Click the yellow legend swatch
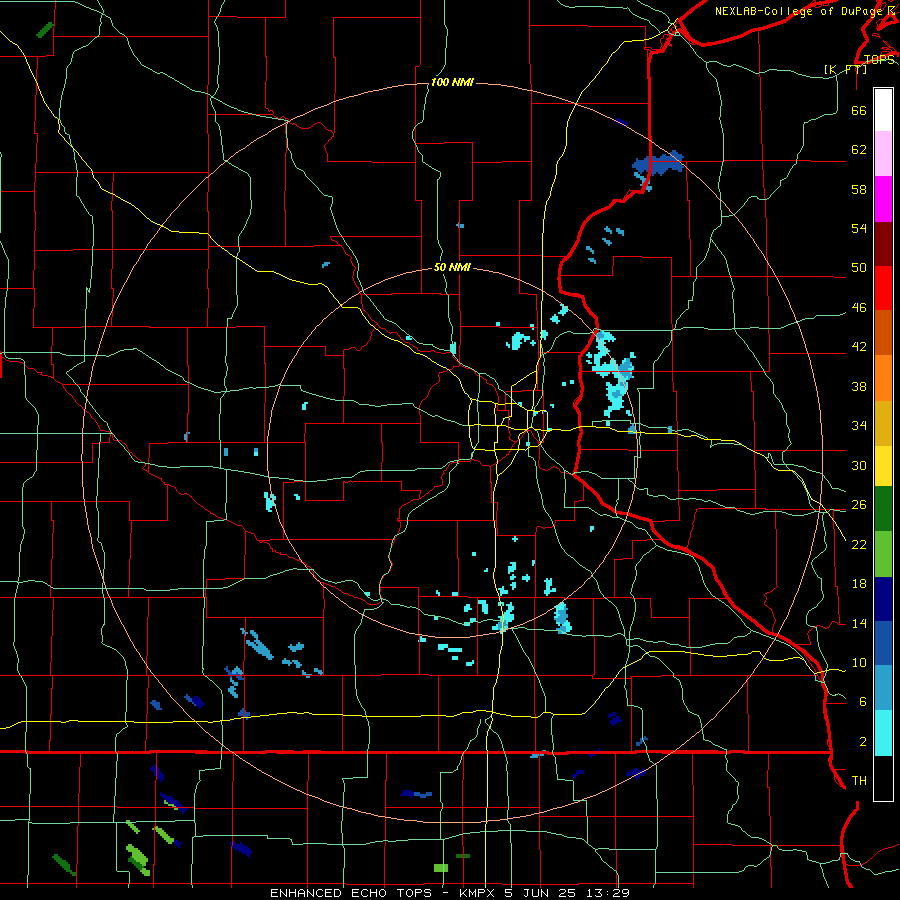Screen dimensions: 900x900 [883, 466]
